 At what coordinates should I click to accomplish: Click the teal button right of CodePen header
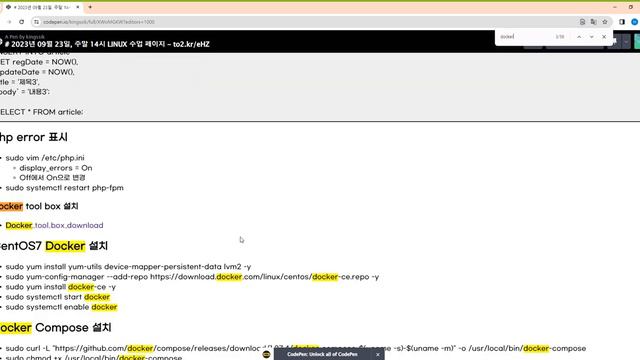click(x=637, y=42)
